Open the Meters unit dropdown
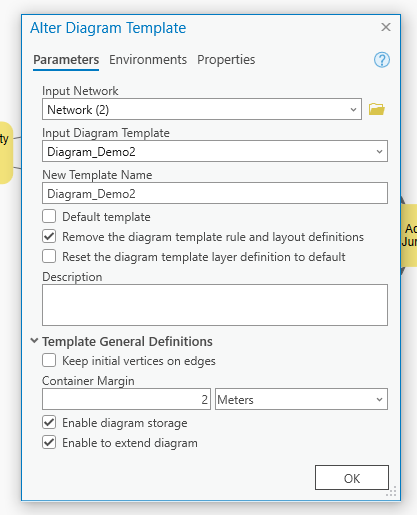 pyautogui.click(x=301, y=399)
